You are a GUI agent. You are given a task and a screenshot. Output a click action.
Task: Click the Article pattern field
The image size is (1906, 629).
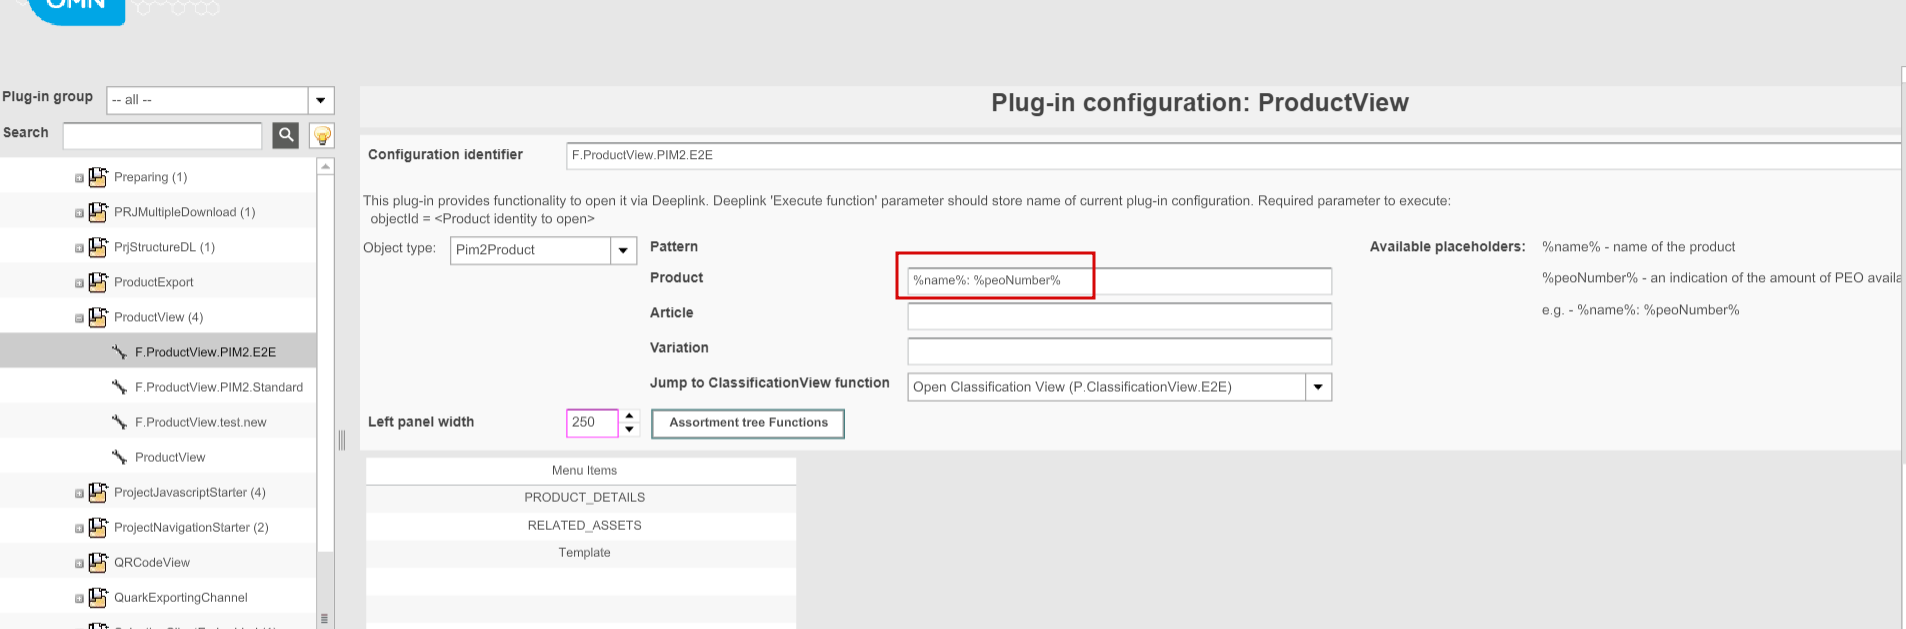click(x=1119, y=316)
